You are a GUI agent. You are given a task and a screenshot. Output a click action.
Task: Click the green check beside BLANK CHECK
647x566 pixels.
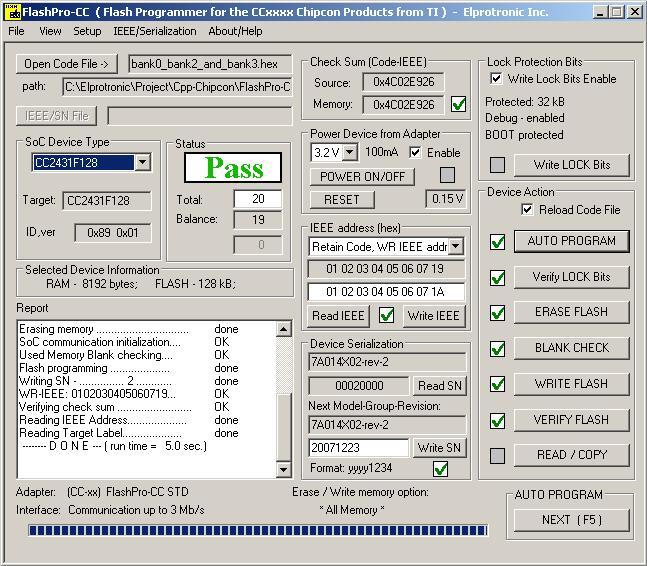pyautogui.click(x=498, y=349)
